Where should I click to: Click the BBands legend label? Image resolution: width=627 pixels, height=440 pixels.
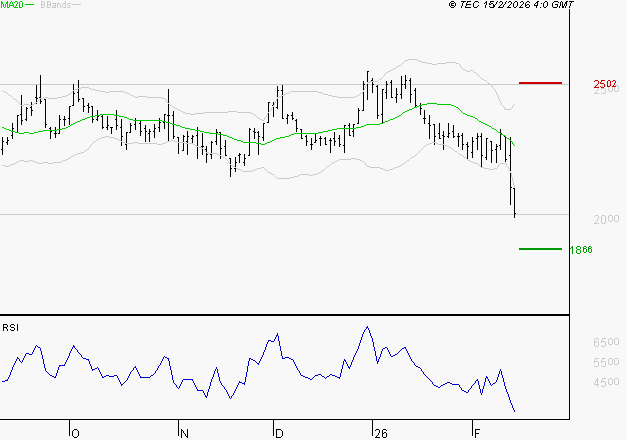pyautogui.click(x=56, y=5)
